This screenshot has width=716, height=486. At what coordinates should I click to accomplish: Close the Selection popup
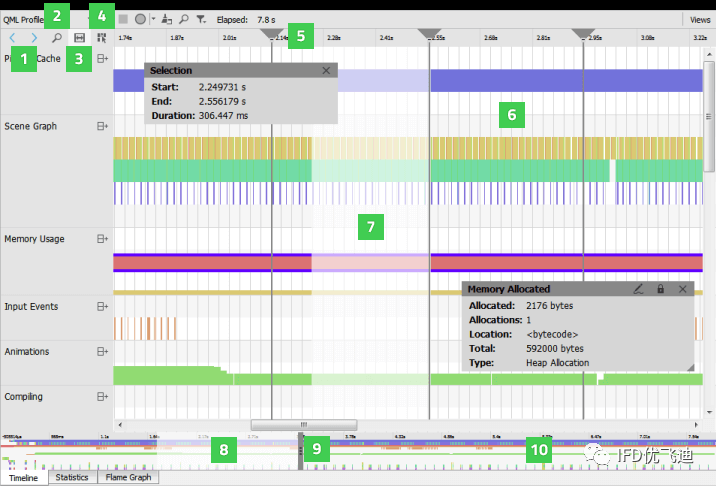pos(326,70)
